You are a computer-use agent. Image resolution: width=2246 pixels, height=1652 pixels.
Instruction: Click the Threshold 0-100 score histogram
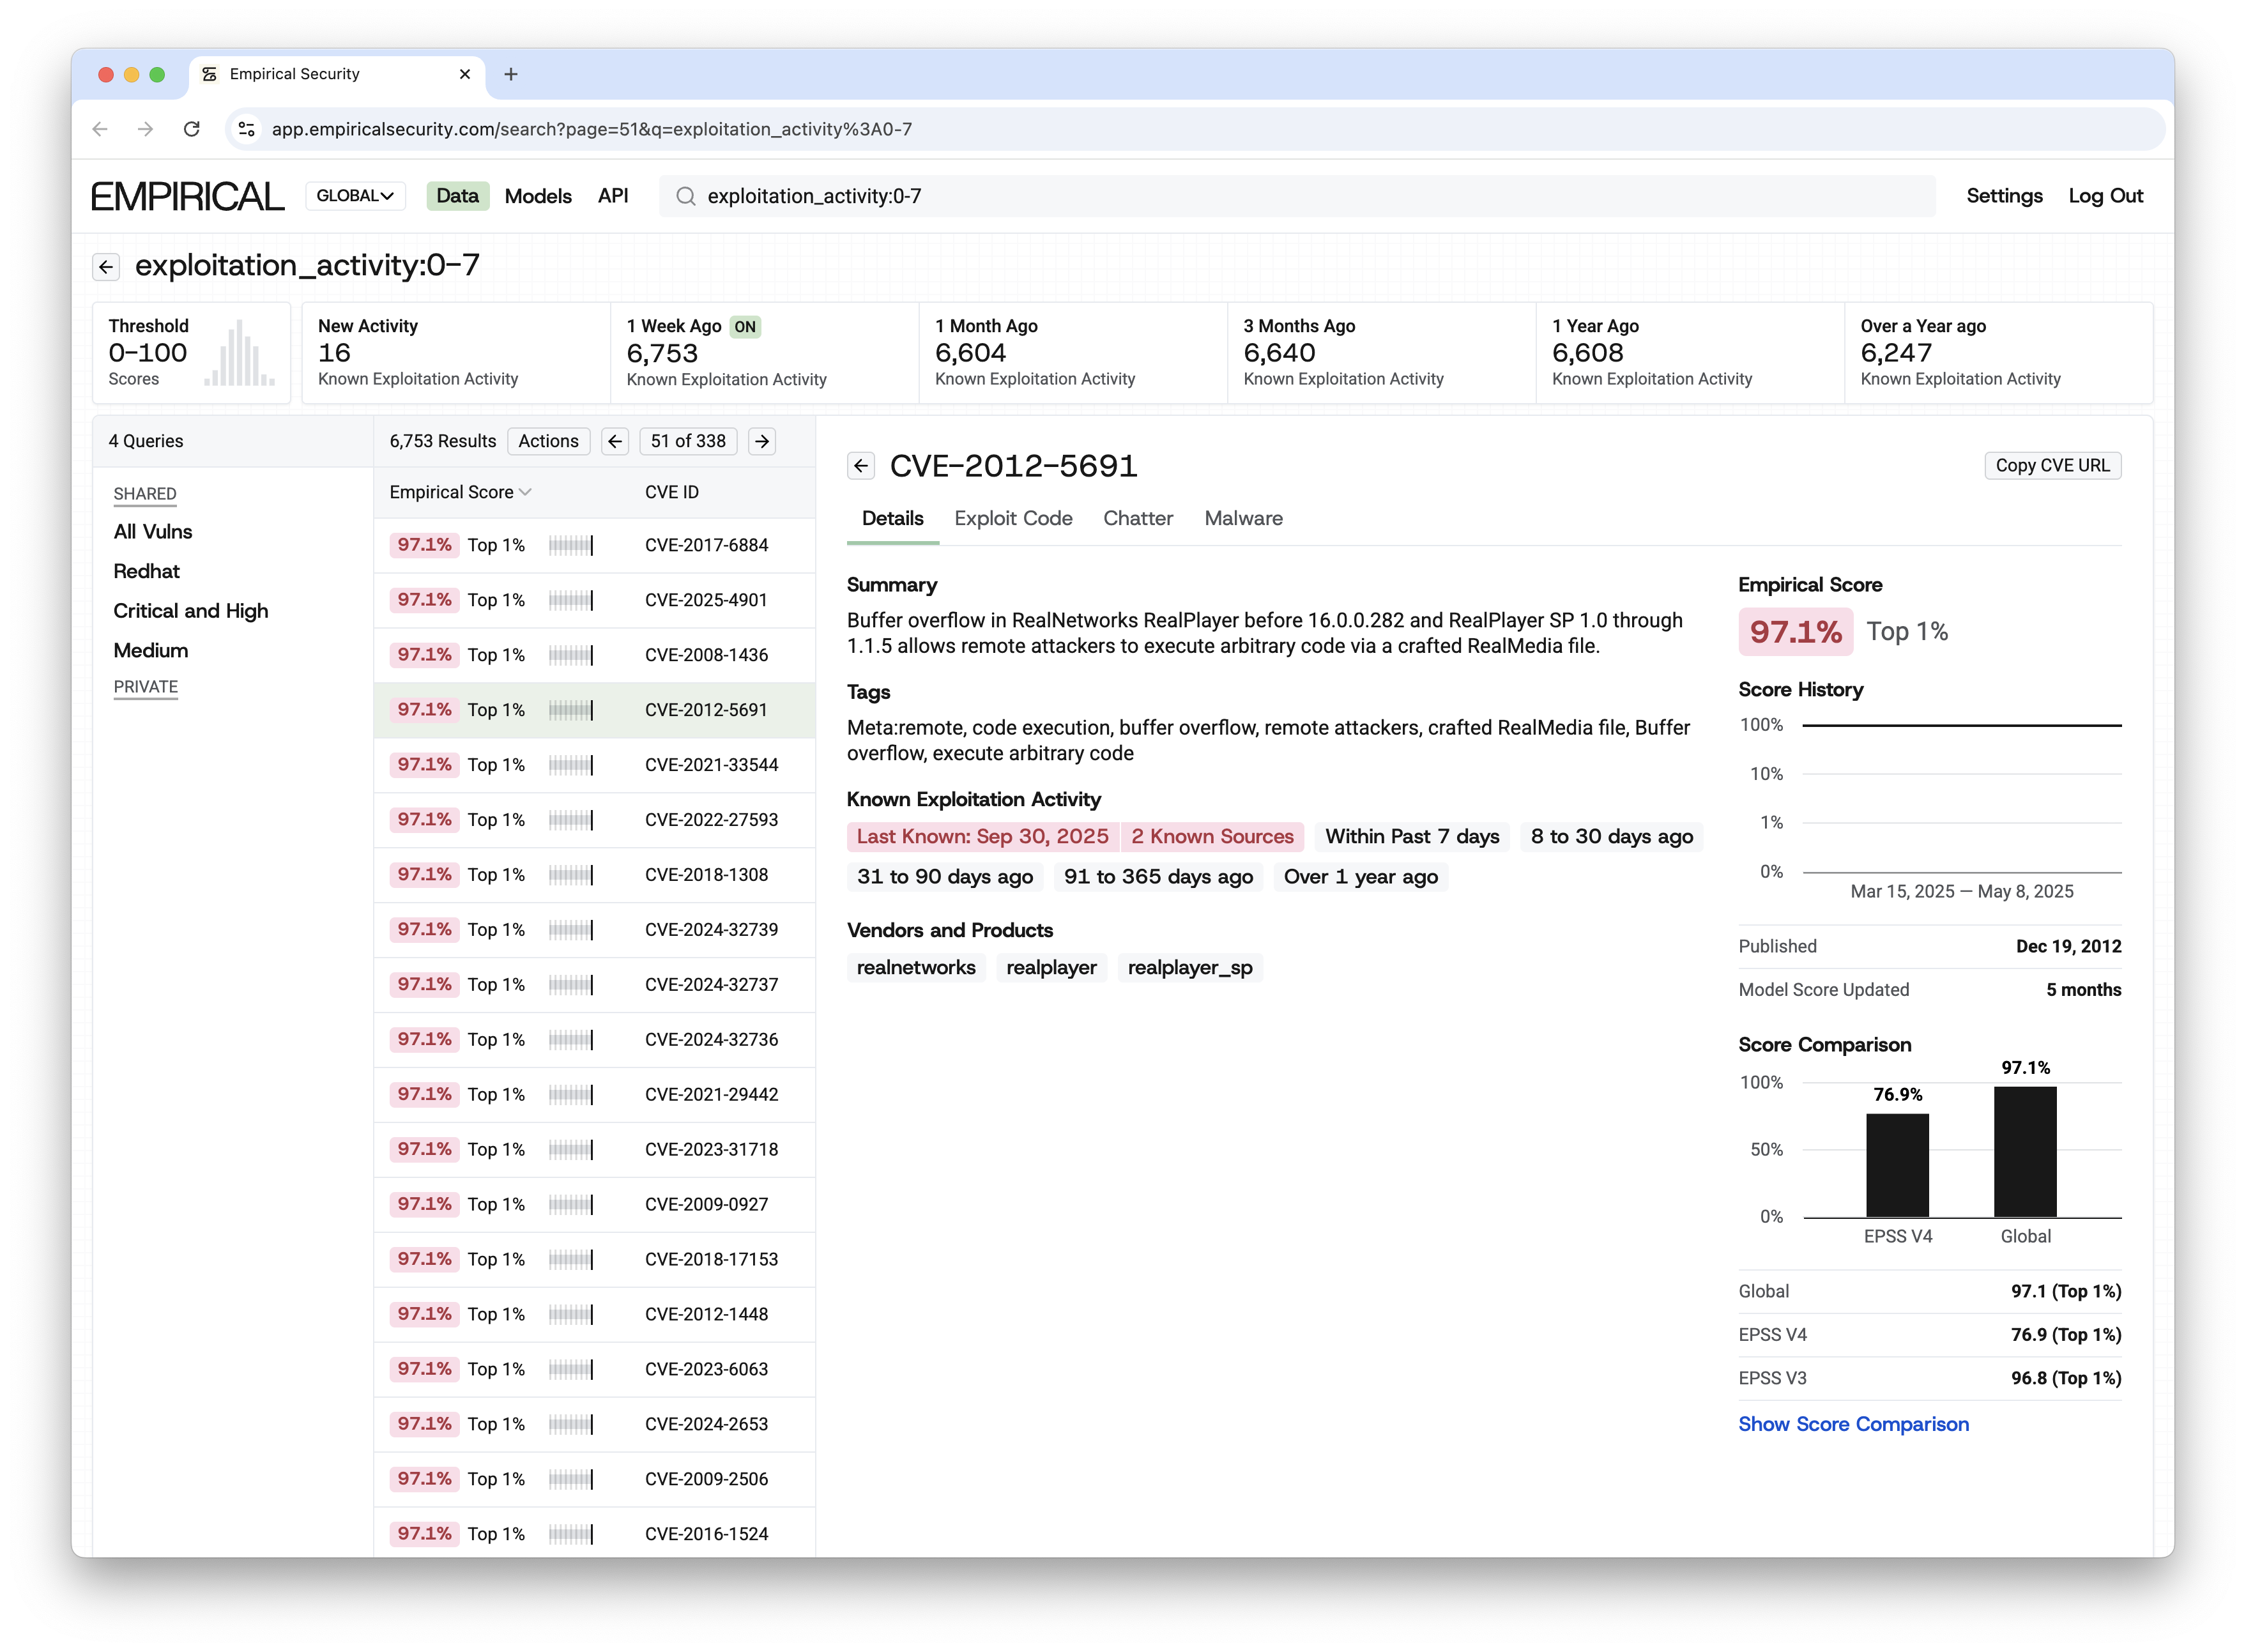(239, 353)
